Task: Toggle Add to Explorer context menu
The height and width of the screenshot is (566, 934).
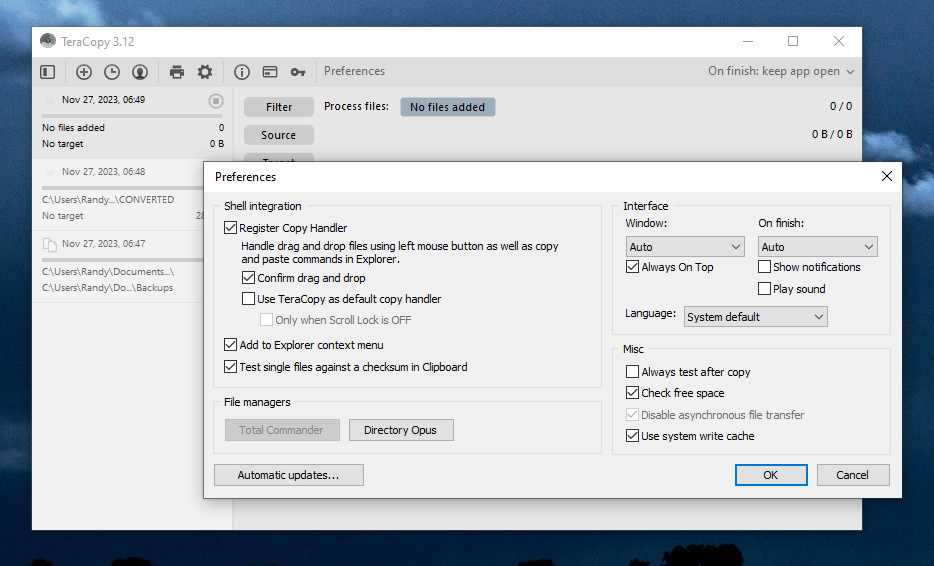Action: click(x=231, y=344)
